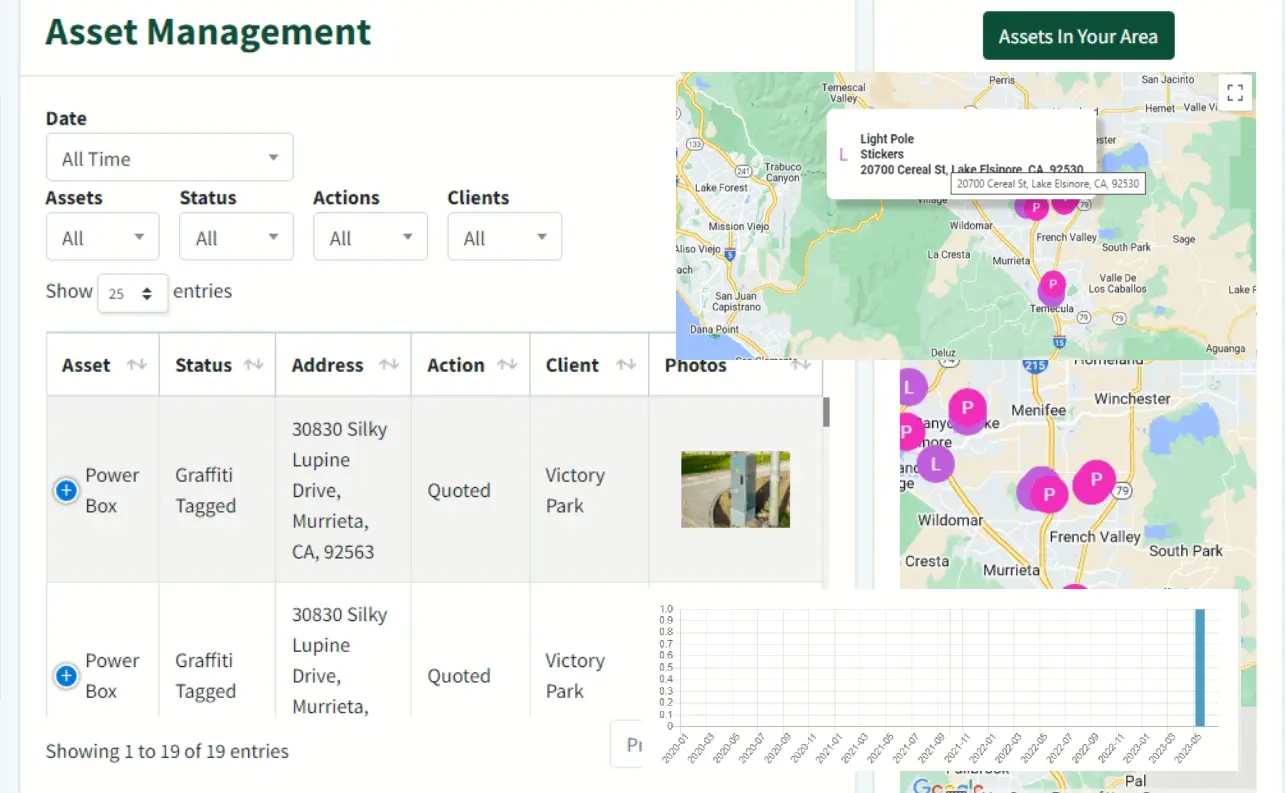Expand the second Power Box row plus icon
Viewport: 1285px width, 793px height.
66,676
